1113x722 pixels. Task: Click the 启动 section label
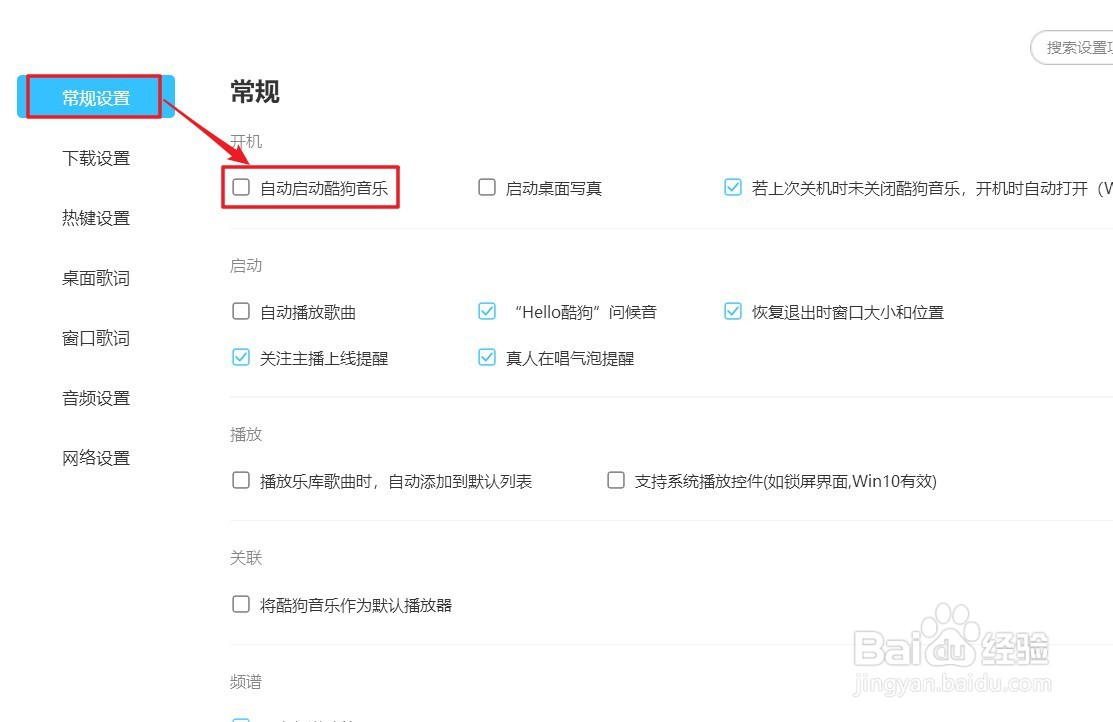coord(246,266)
